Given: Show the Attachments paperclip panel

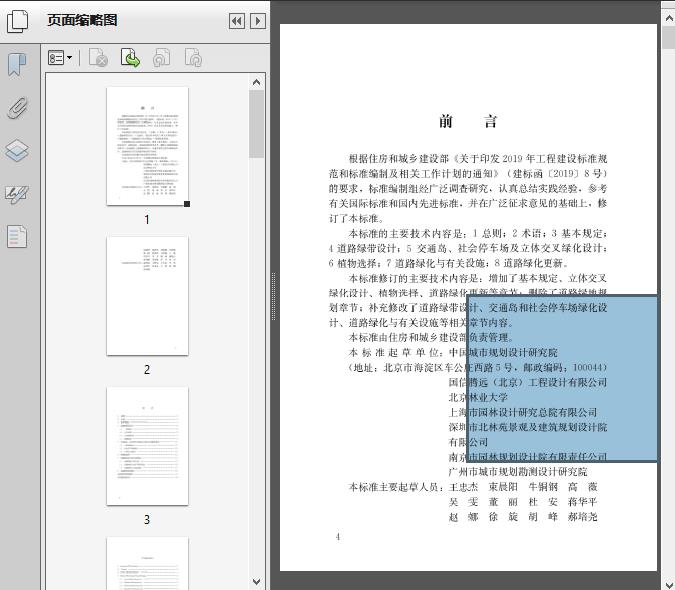Looking at the screenshot, I should coord(17,108).
